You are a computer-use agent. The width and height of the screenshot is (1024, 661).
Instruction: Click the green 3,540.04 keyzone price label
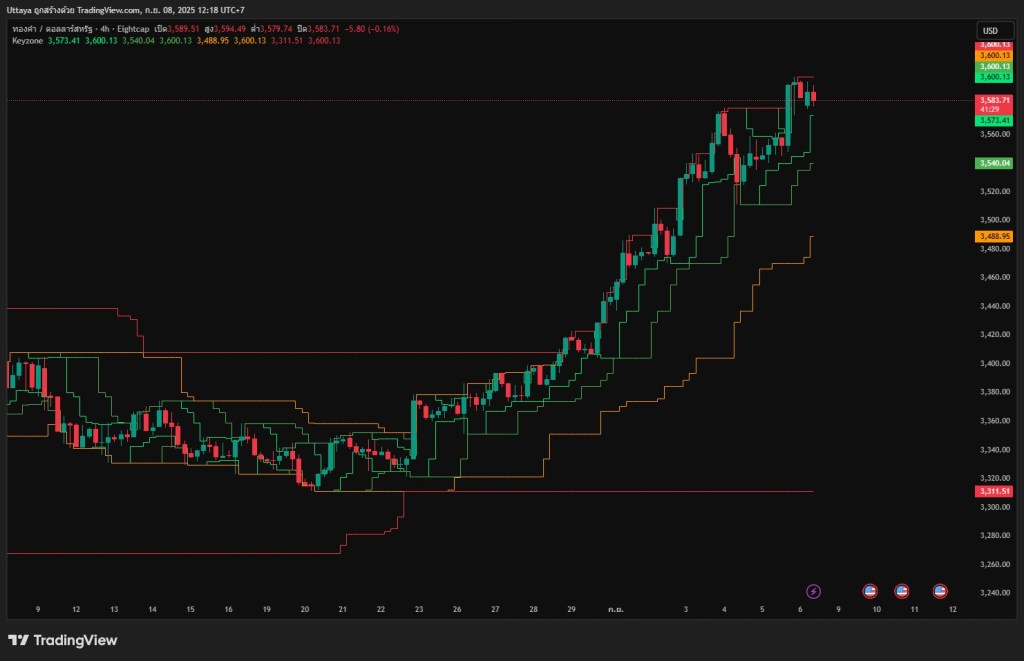click(x=992, y=162)
